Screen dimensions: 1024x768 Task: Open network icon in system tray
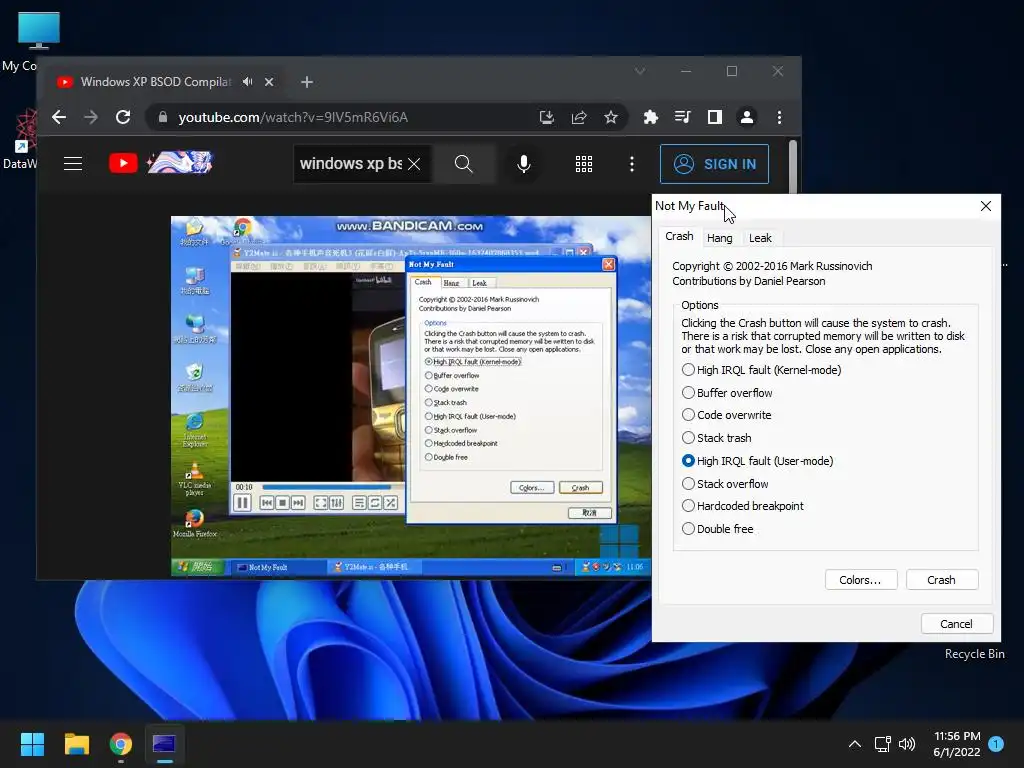click(882, 744)
